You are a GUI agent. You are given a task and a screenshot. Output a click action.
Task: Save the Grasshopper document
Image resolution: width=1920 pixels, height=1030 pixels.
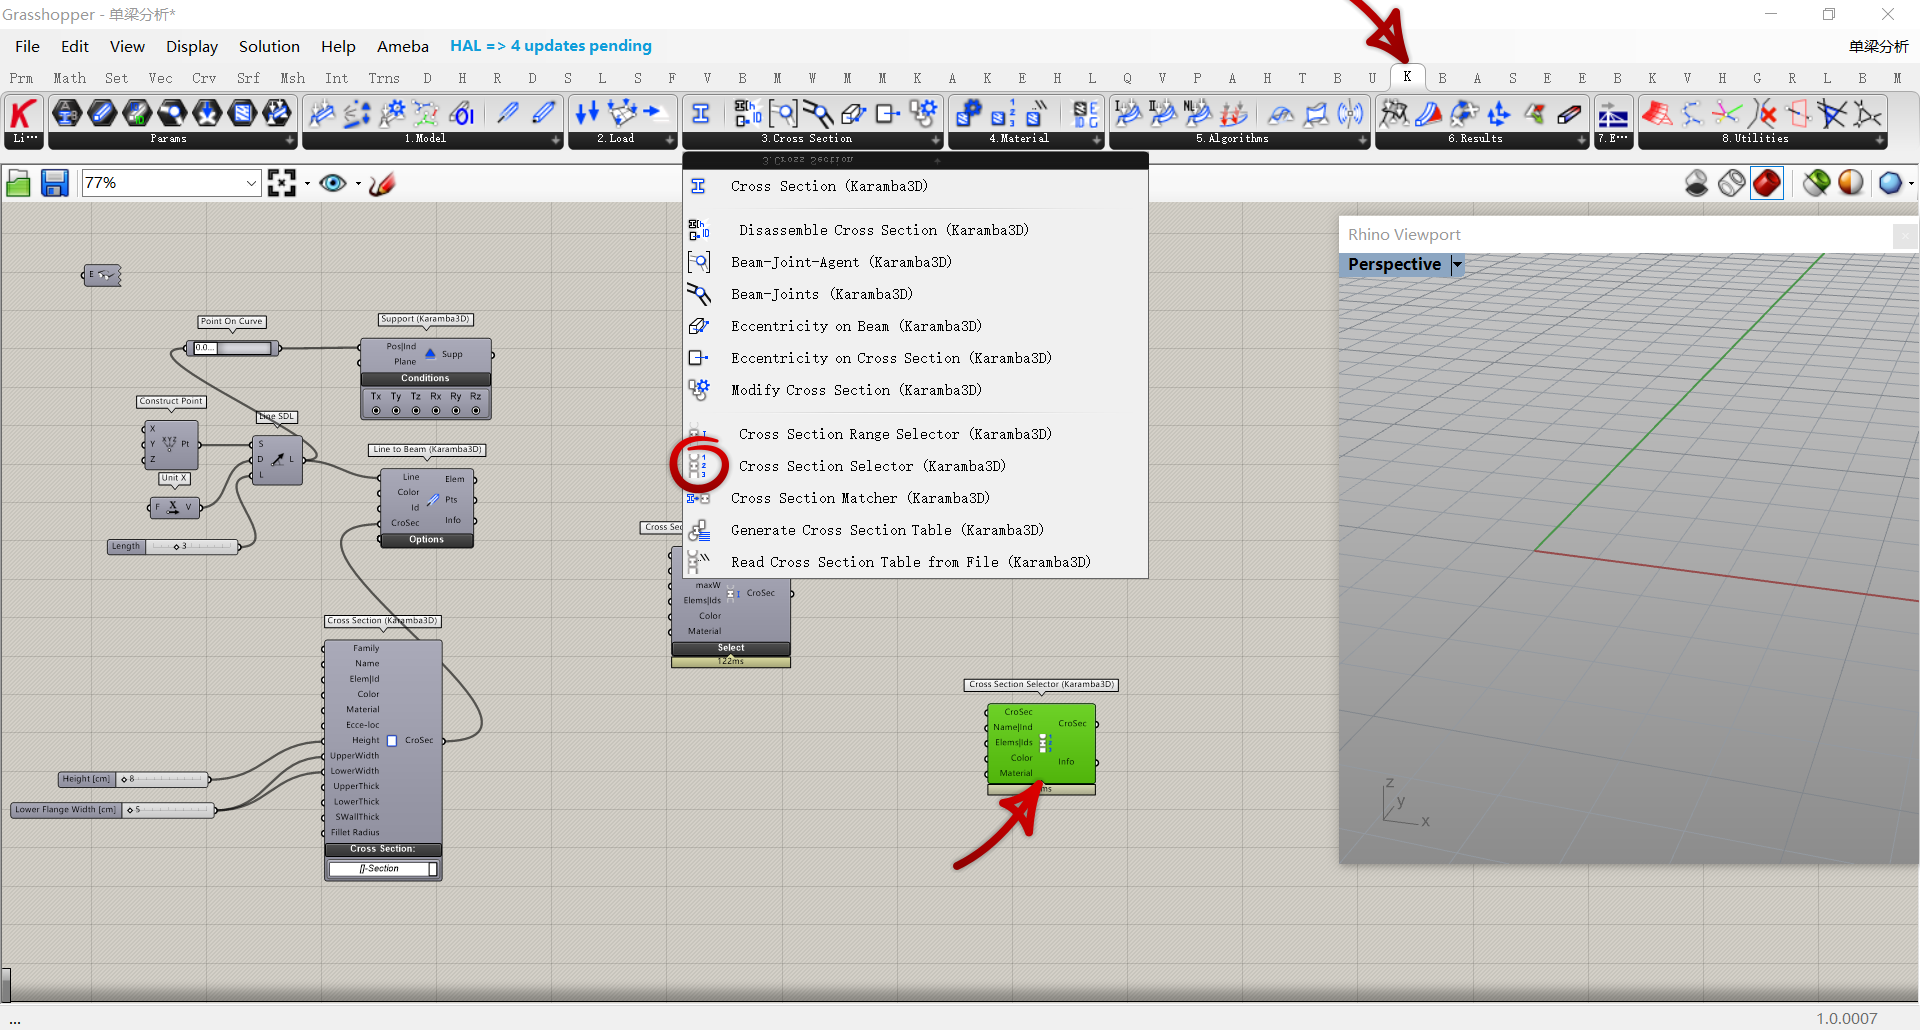pyautogui.click(x=54, y=183)
